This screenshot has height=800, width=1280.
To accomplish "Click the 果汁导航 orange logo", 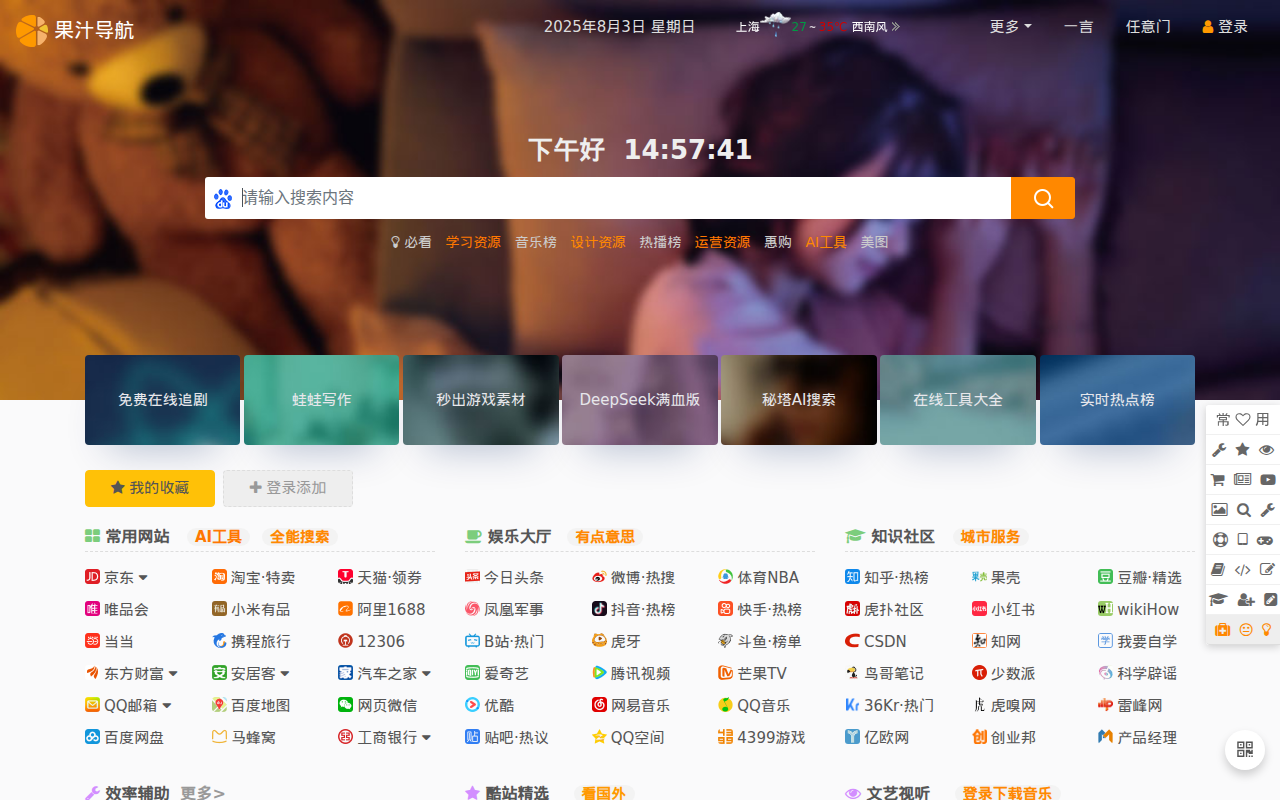I will (75, 30).
